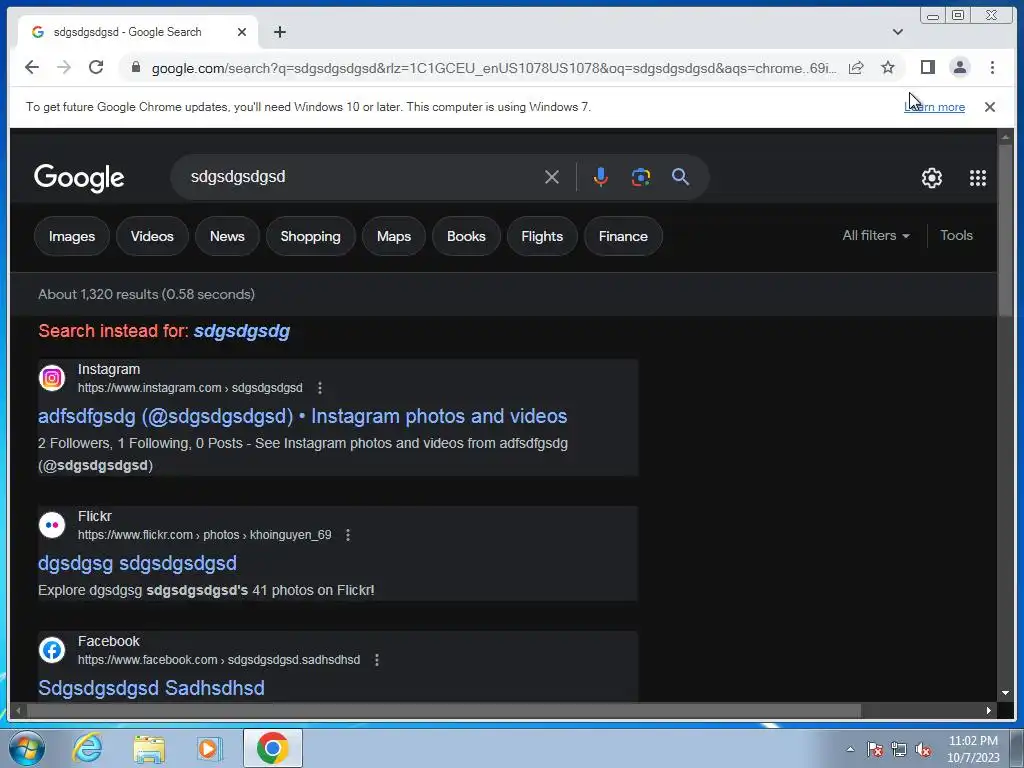Click the Facebook favicon
Screen dimensions: 1024x768
click(x=52, y=650)
